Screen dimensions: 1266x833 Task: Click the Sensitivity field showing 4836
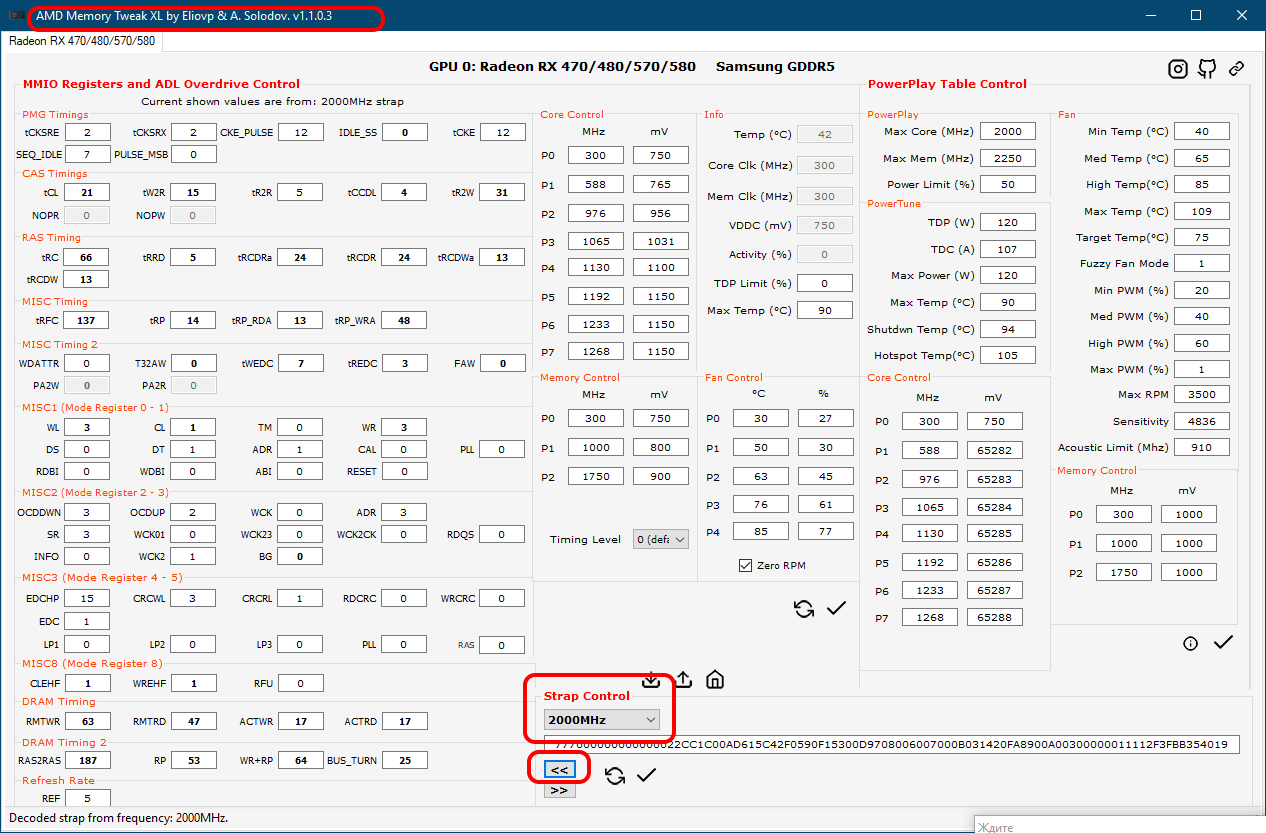(x=1202, y=421)
